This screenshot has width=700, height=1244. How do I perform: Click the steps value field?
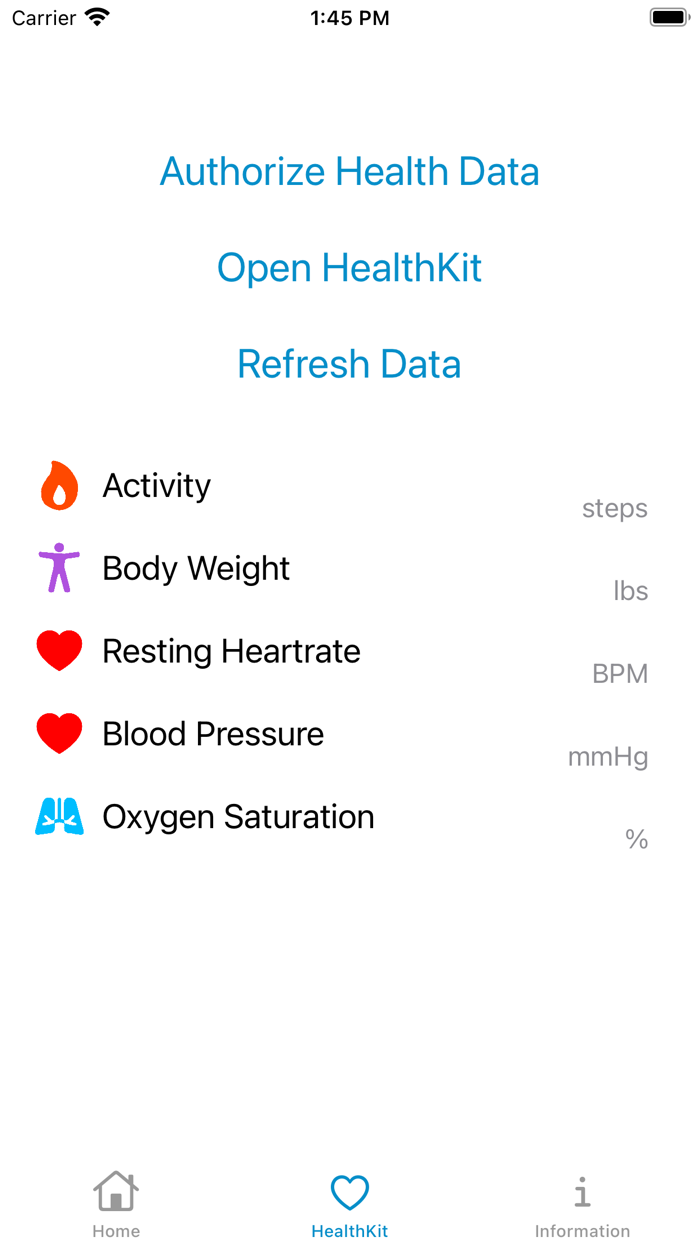(614, 509)
